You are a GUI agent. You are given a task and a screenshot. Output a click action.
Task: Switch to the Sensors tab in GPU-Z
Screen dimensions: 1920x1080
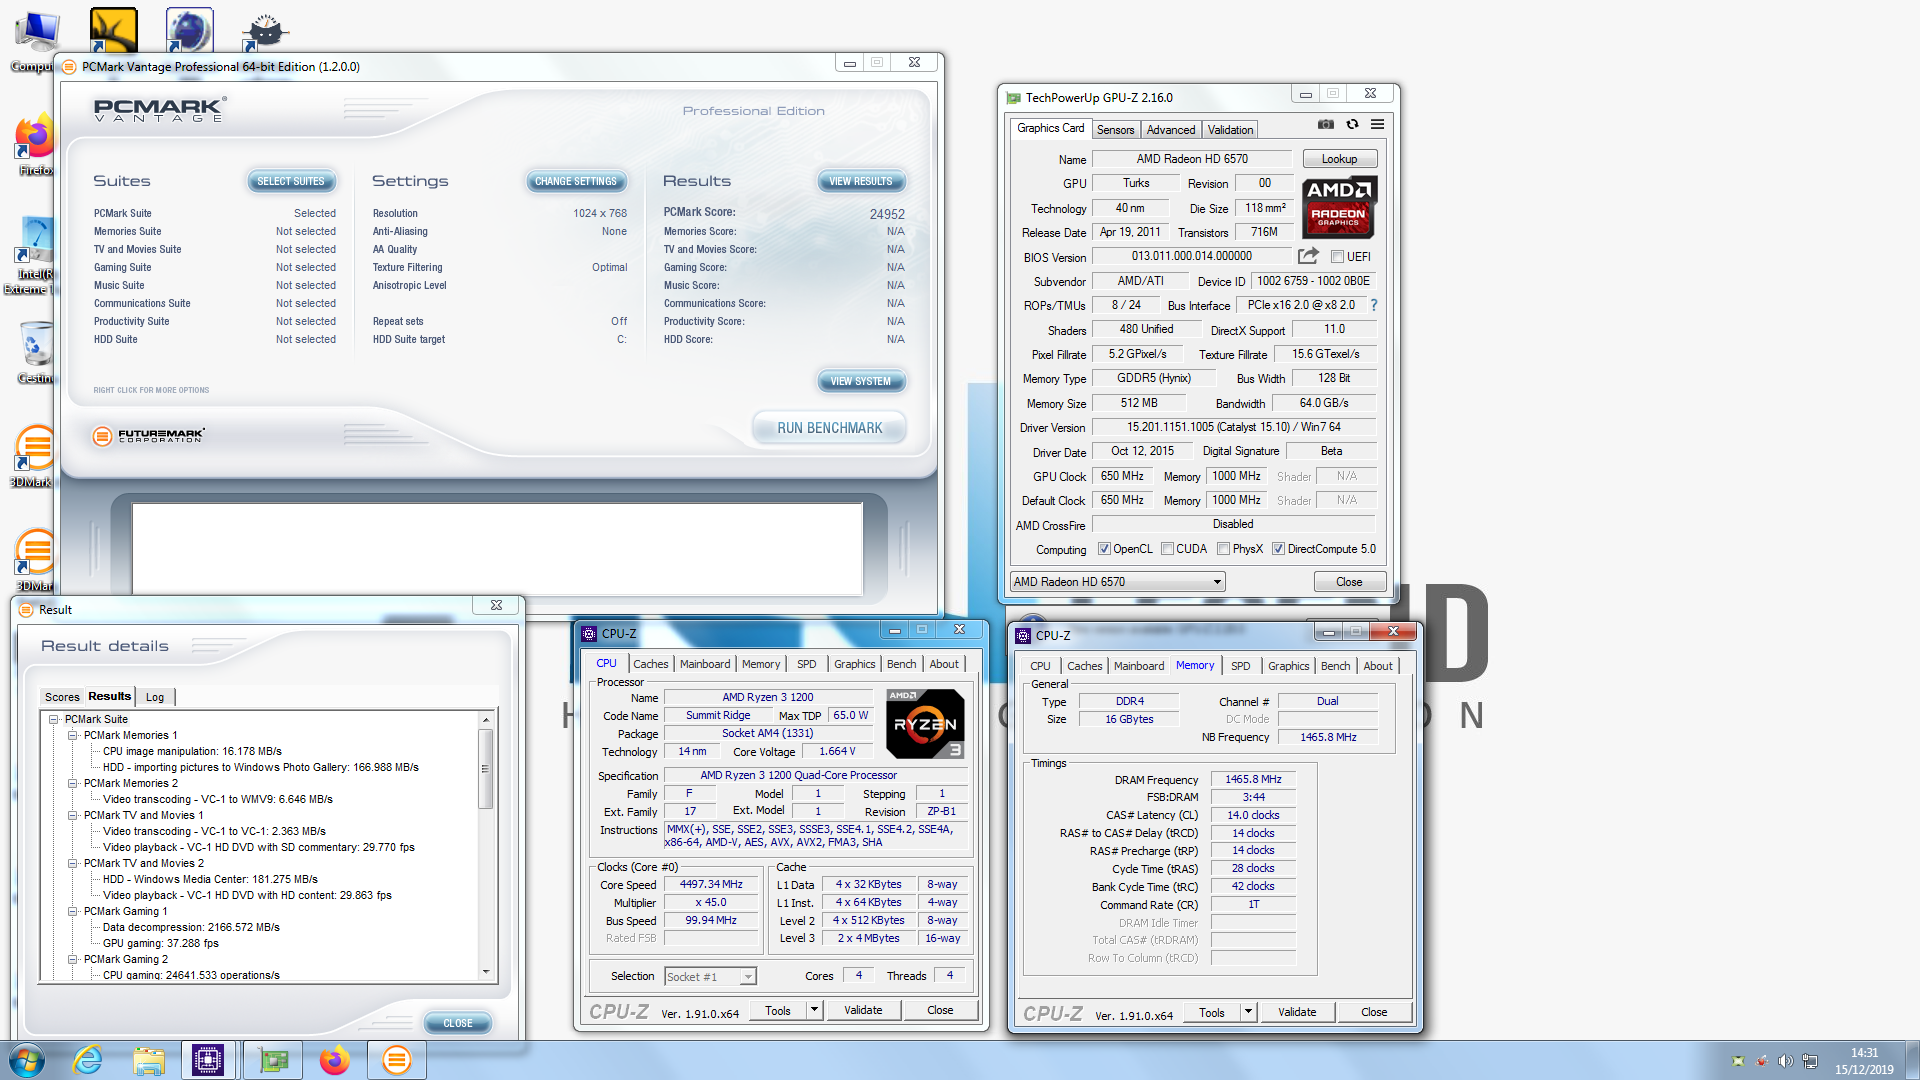(1115, 130)
